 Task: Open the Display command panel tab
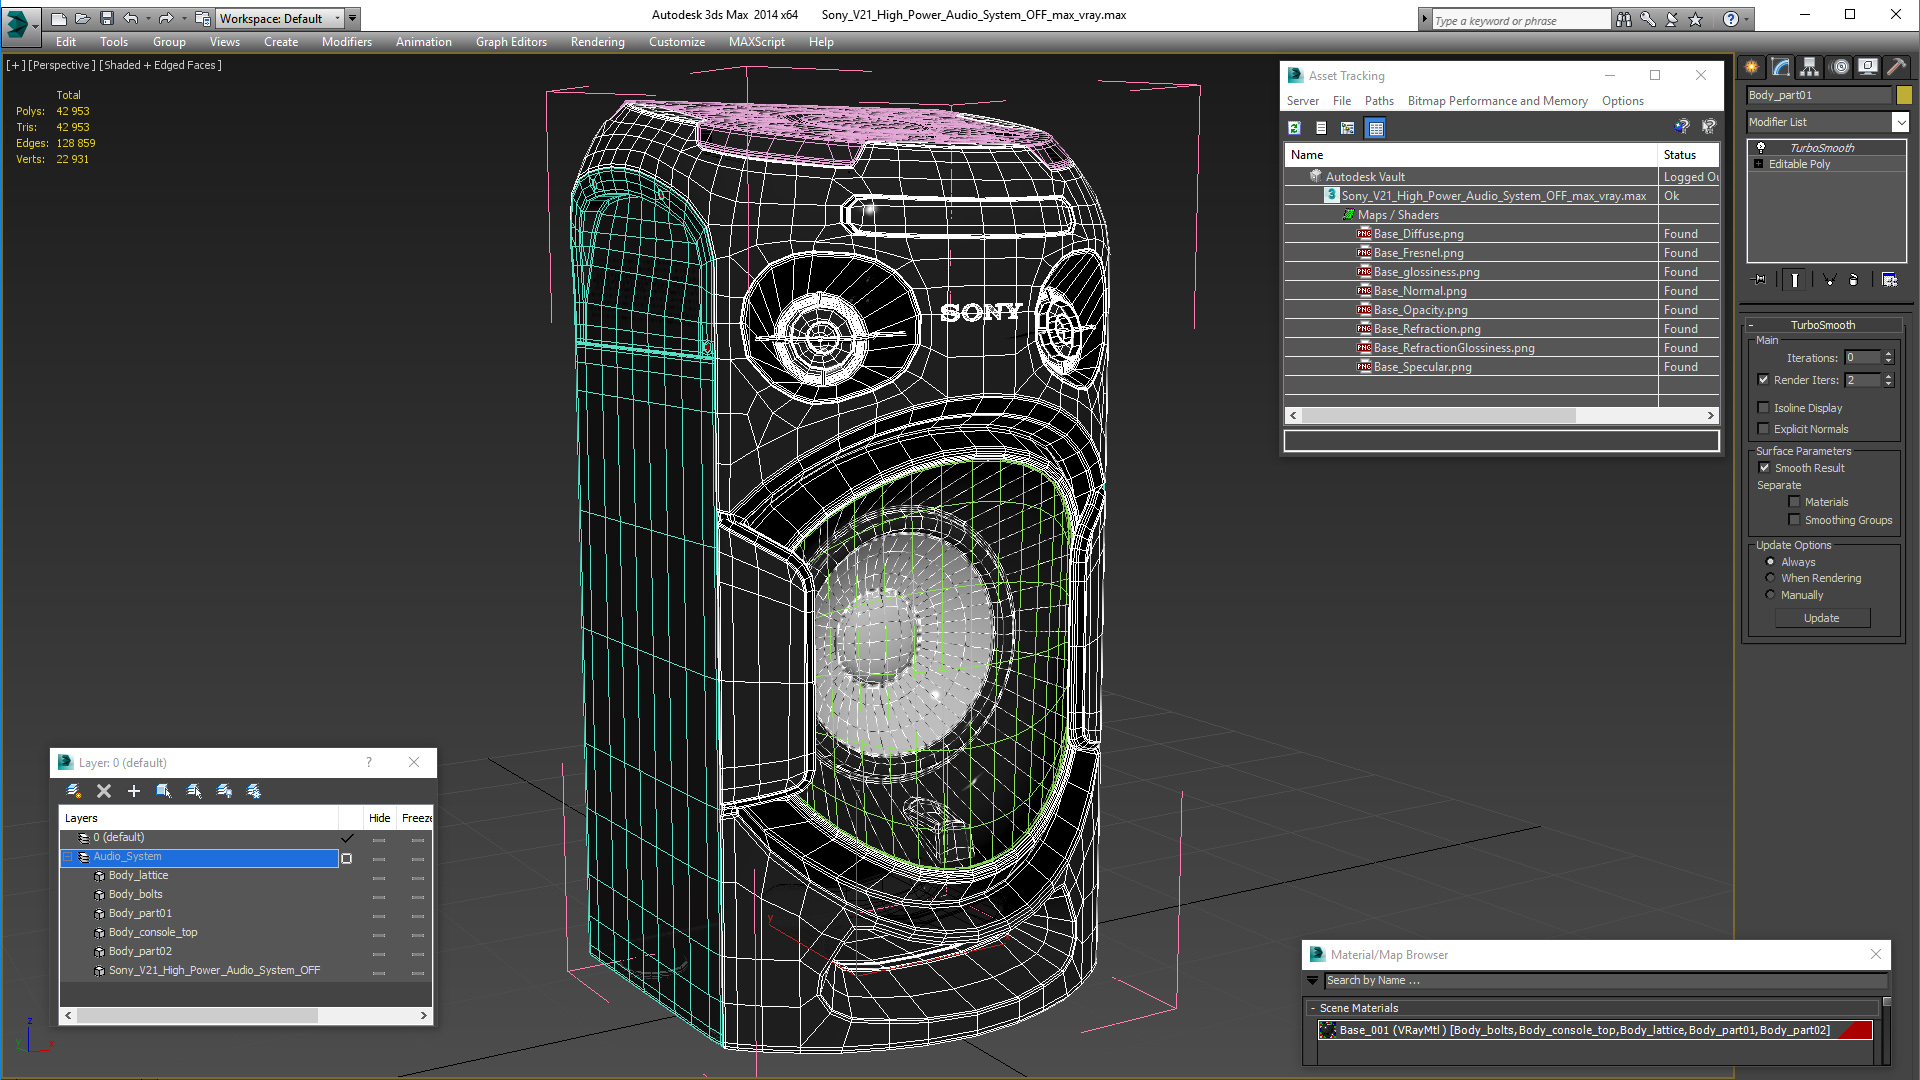1868,67
